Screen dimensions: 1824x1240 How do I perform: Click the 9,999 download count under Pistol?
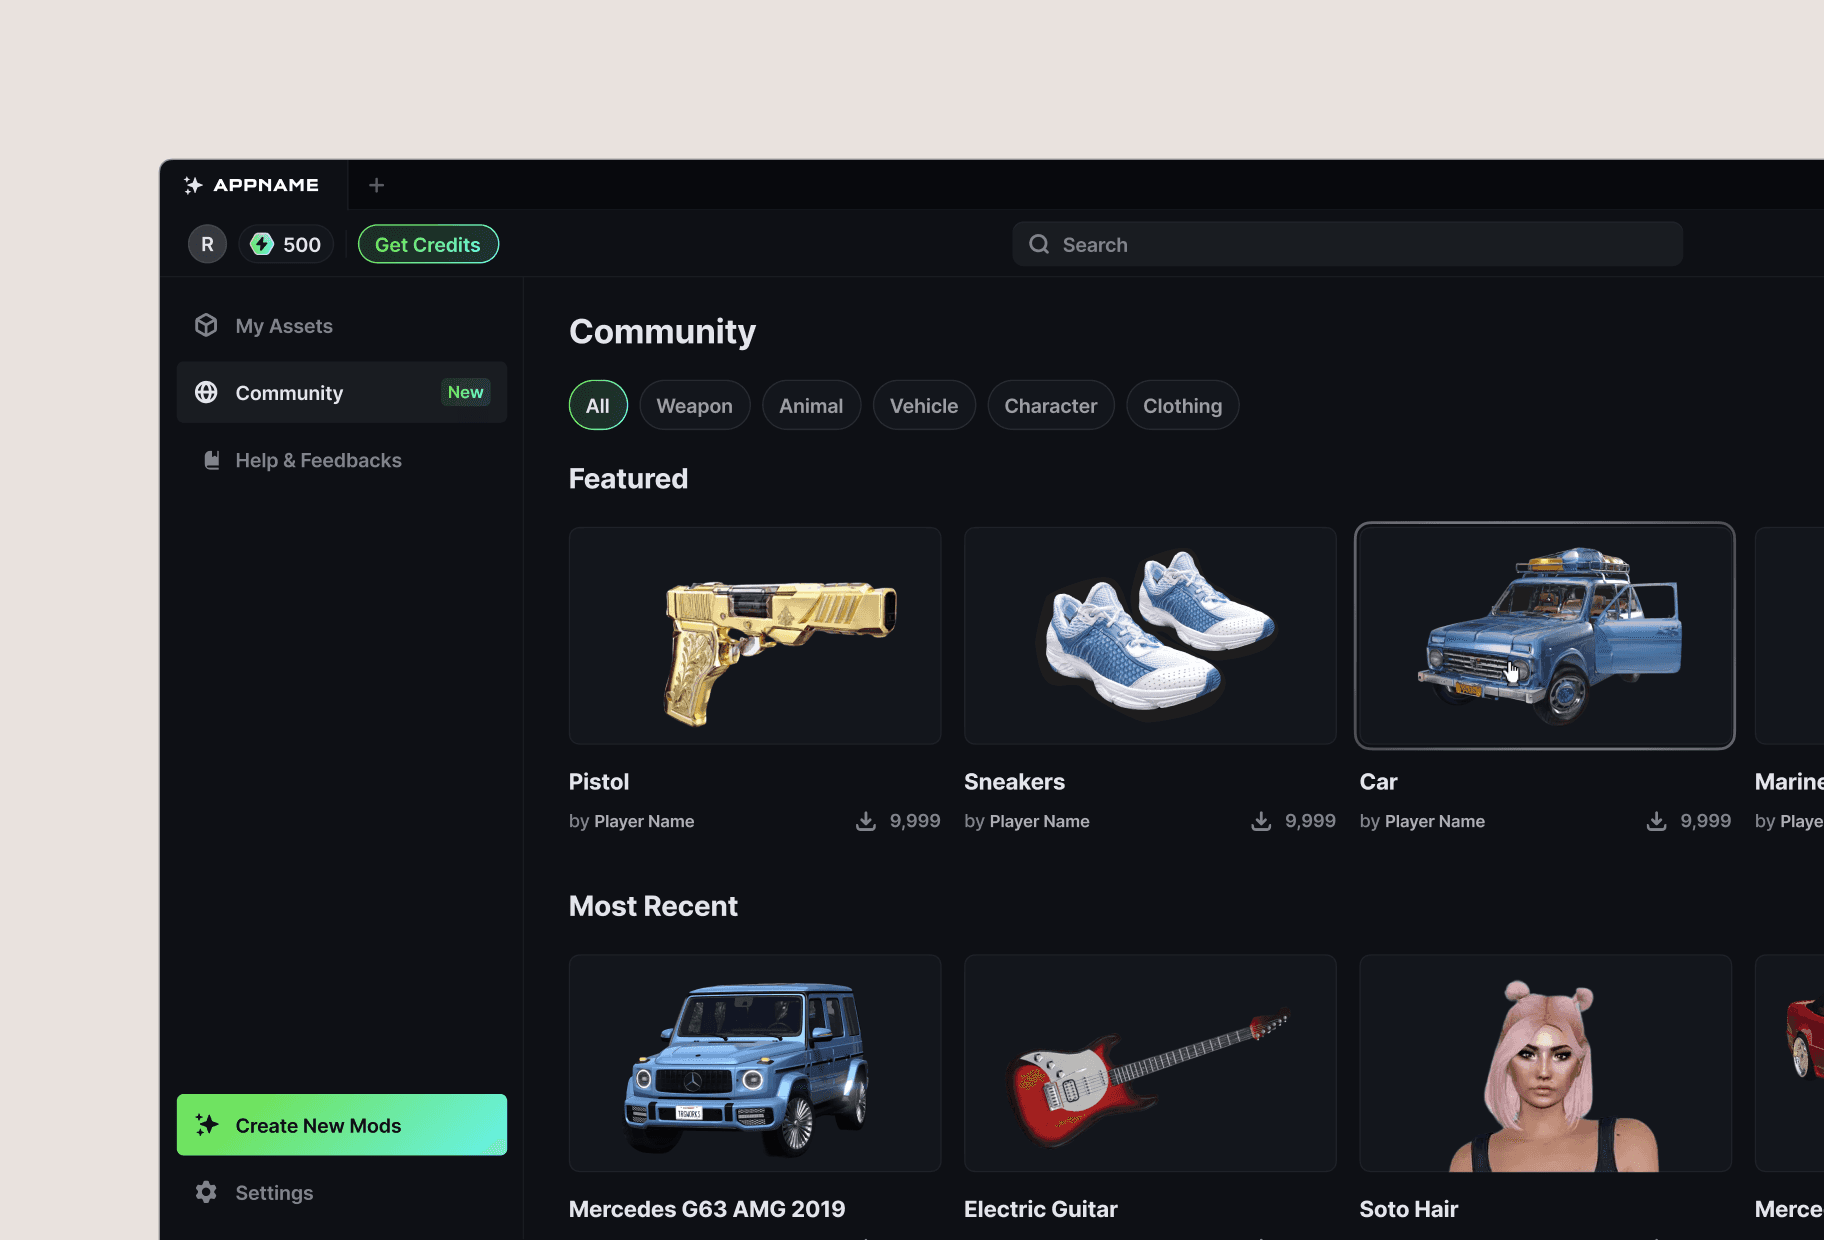tap(915, 821)
